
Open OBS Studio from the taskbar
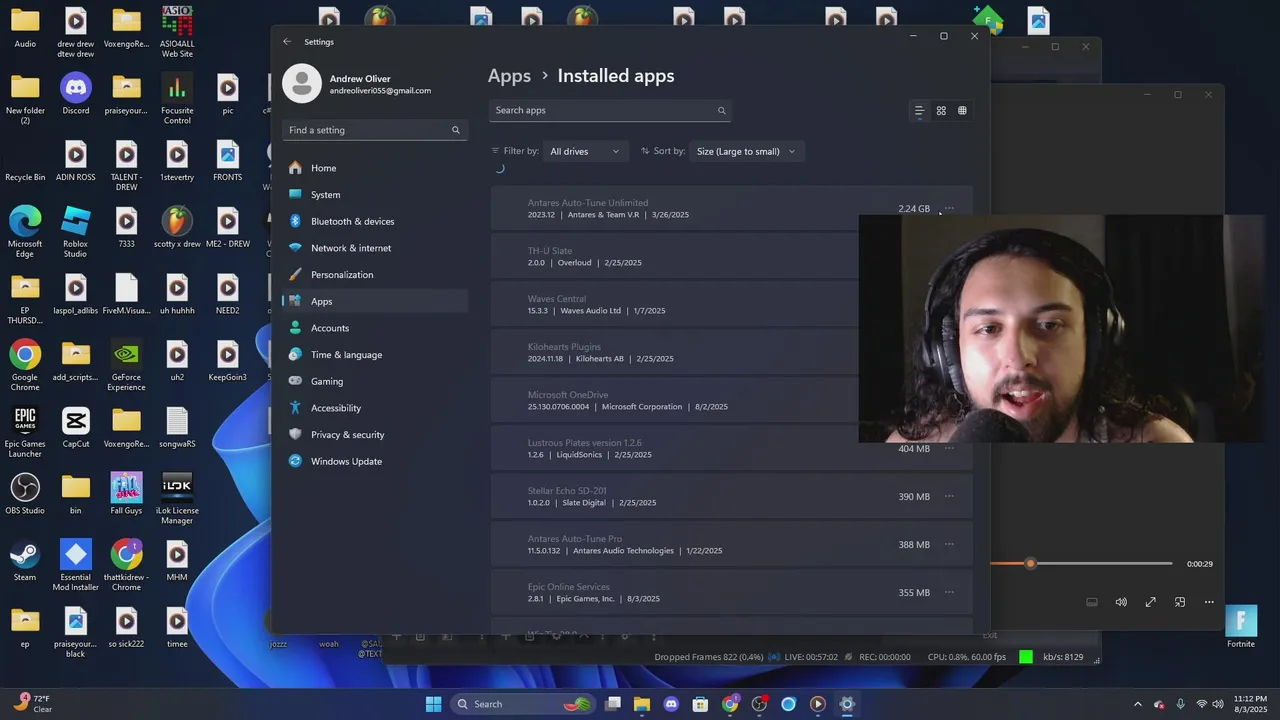(759, 704)
